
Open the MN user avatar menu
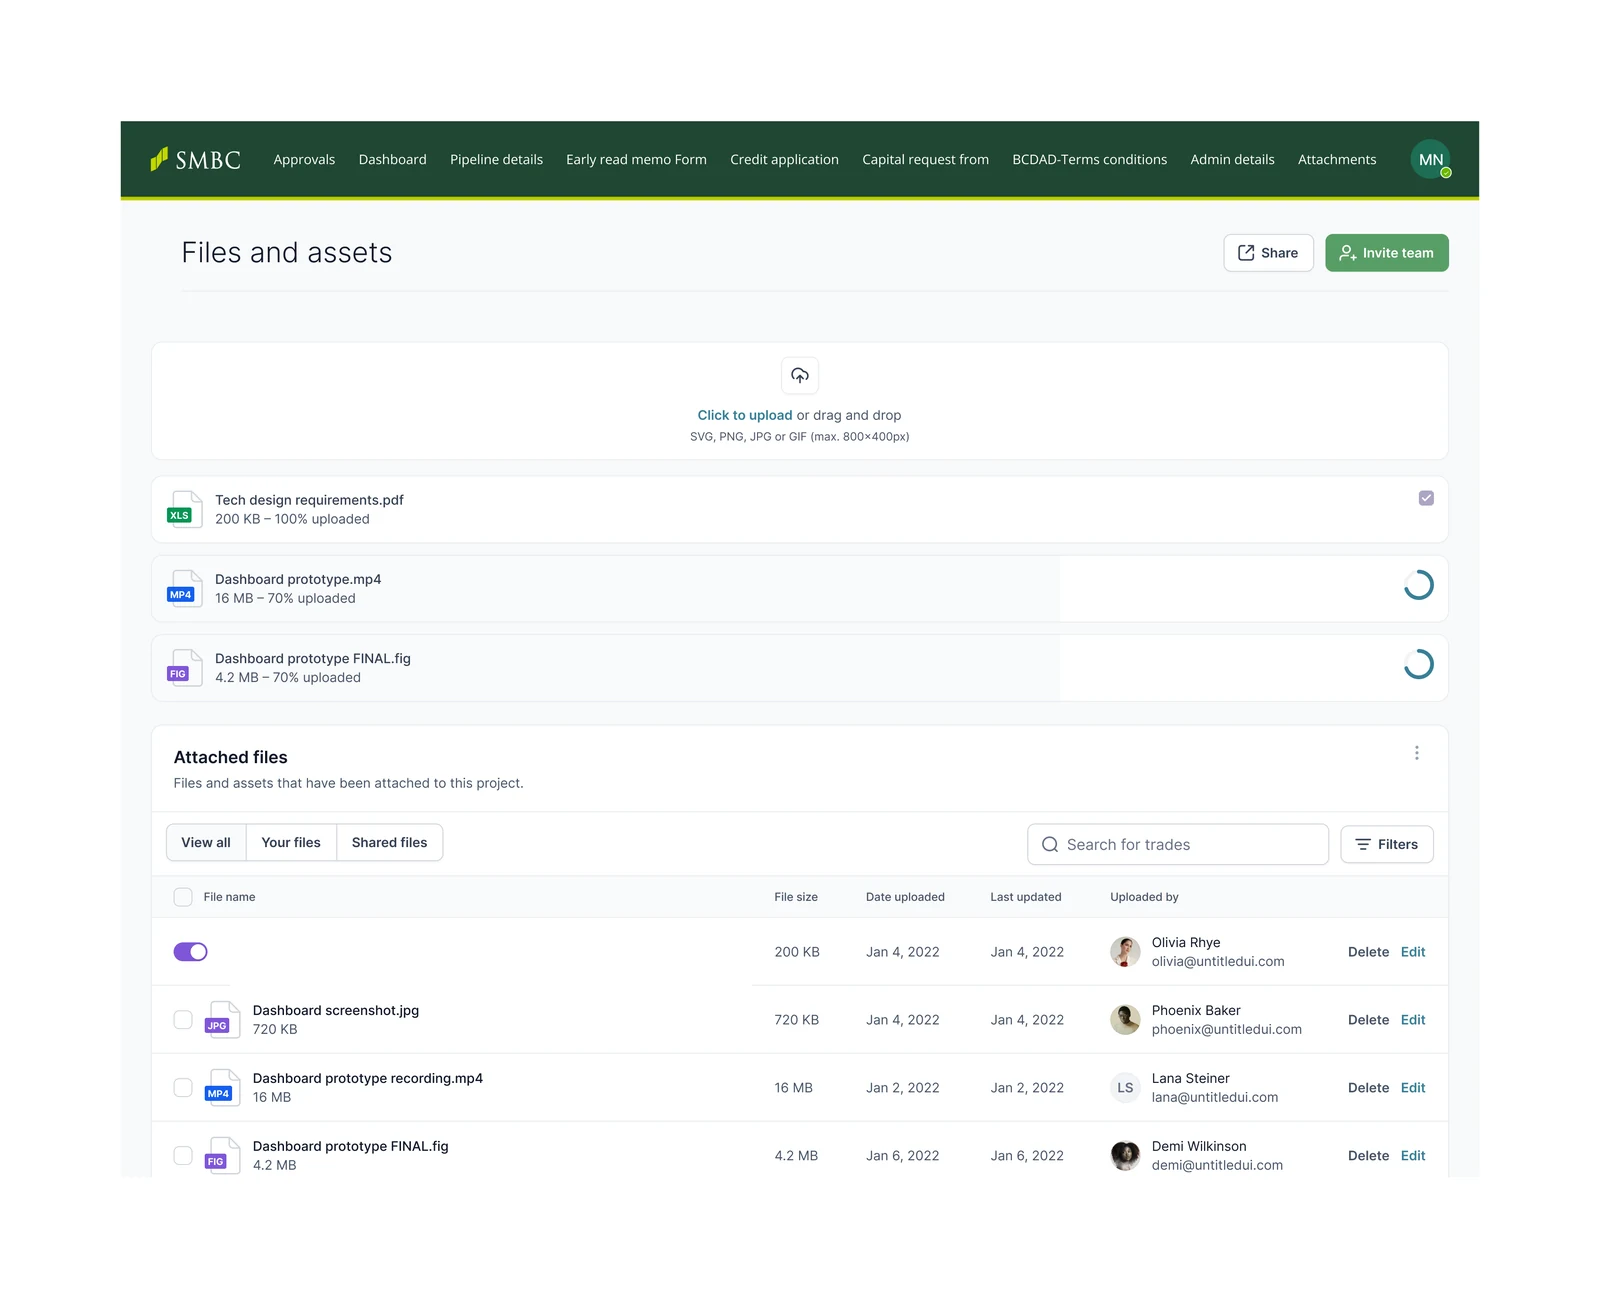[1430, 160]
